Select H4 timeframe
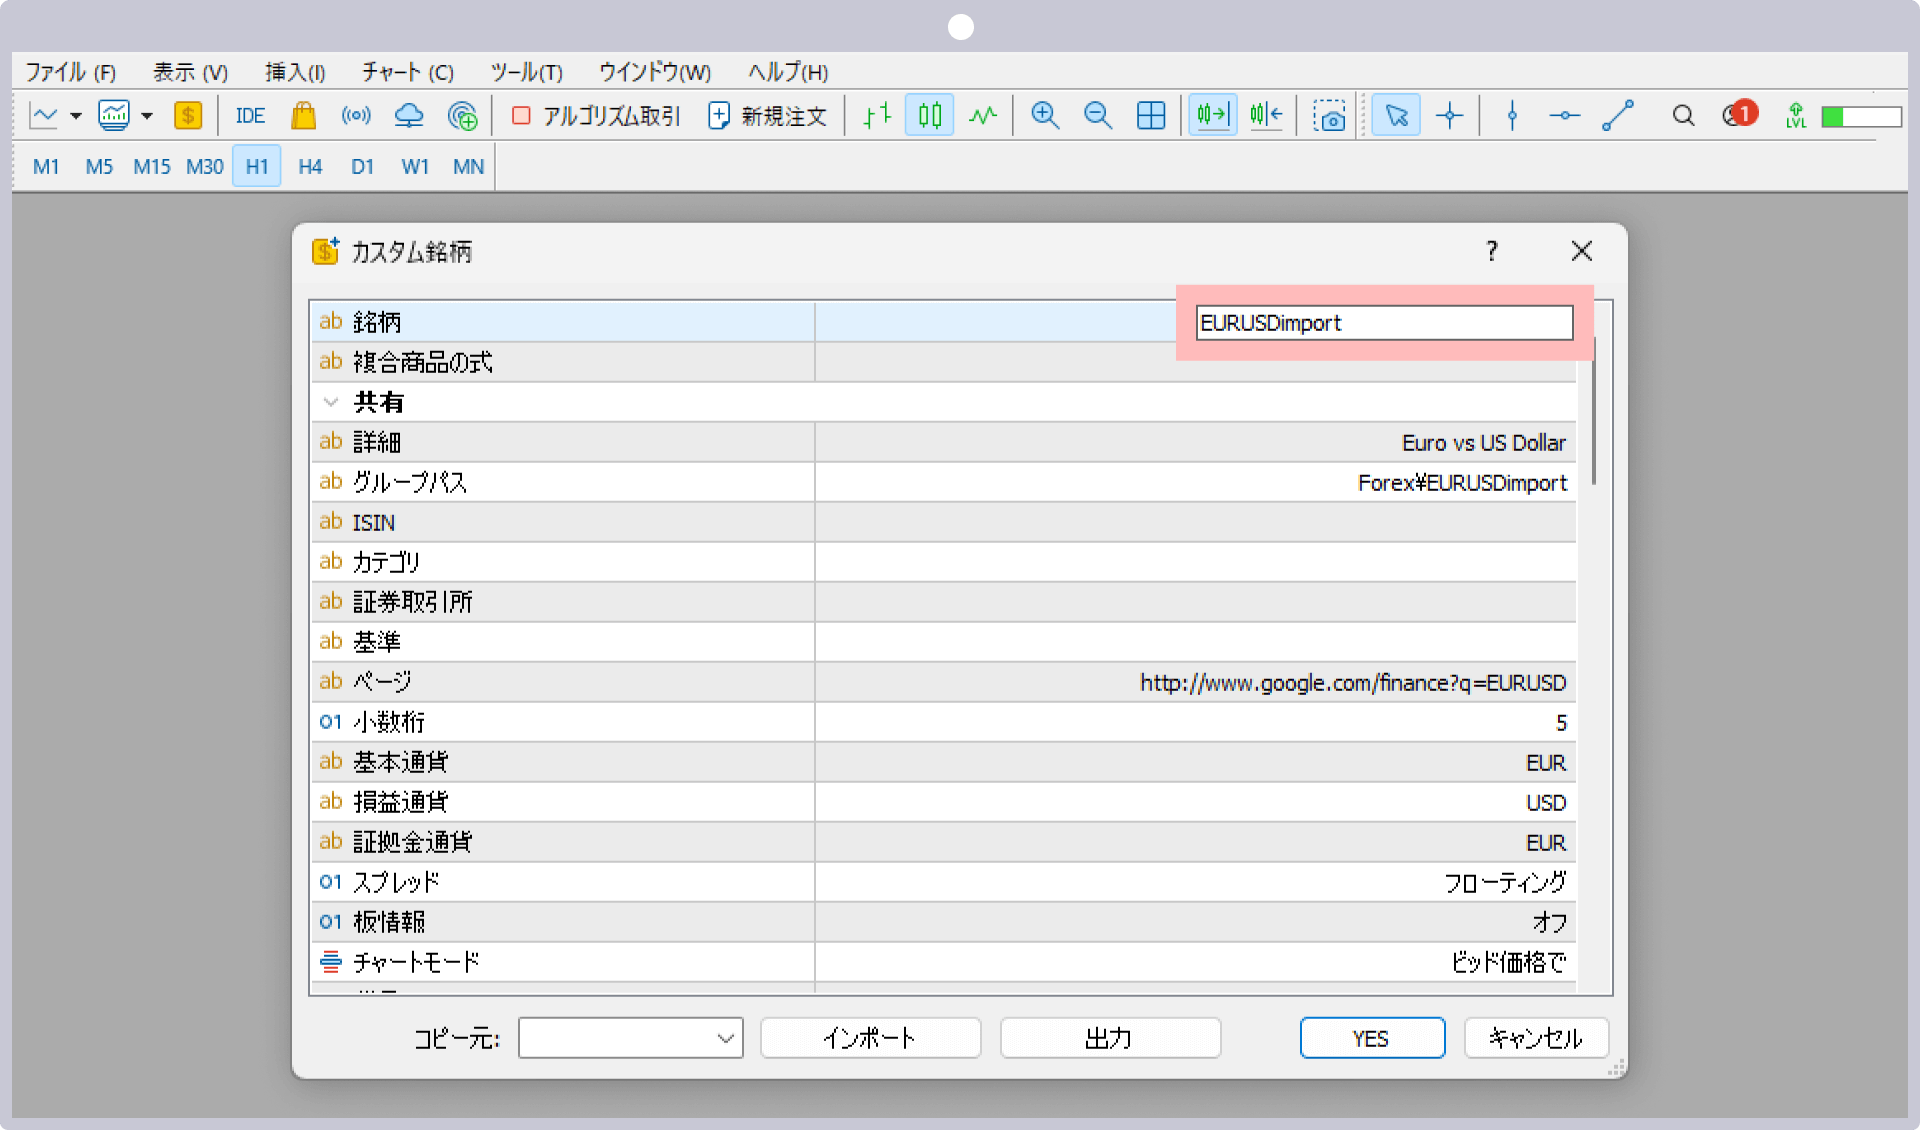The width and height of the screenshot is (1920, 1130). point(310,167)
